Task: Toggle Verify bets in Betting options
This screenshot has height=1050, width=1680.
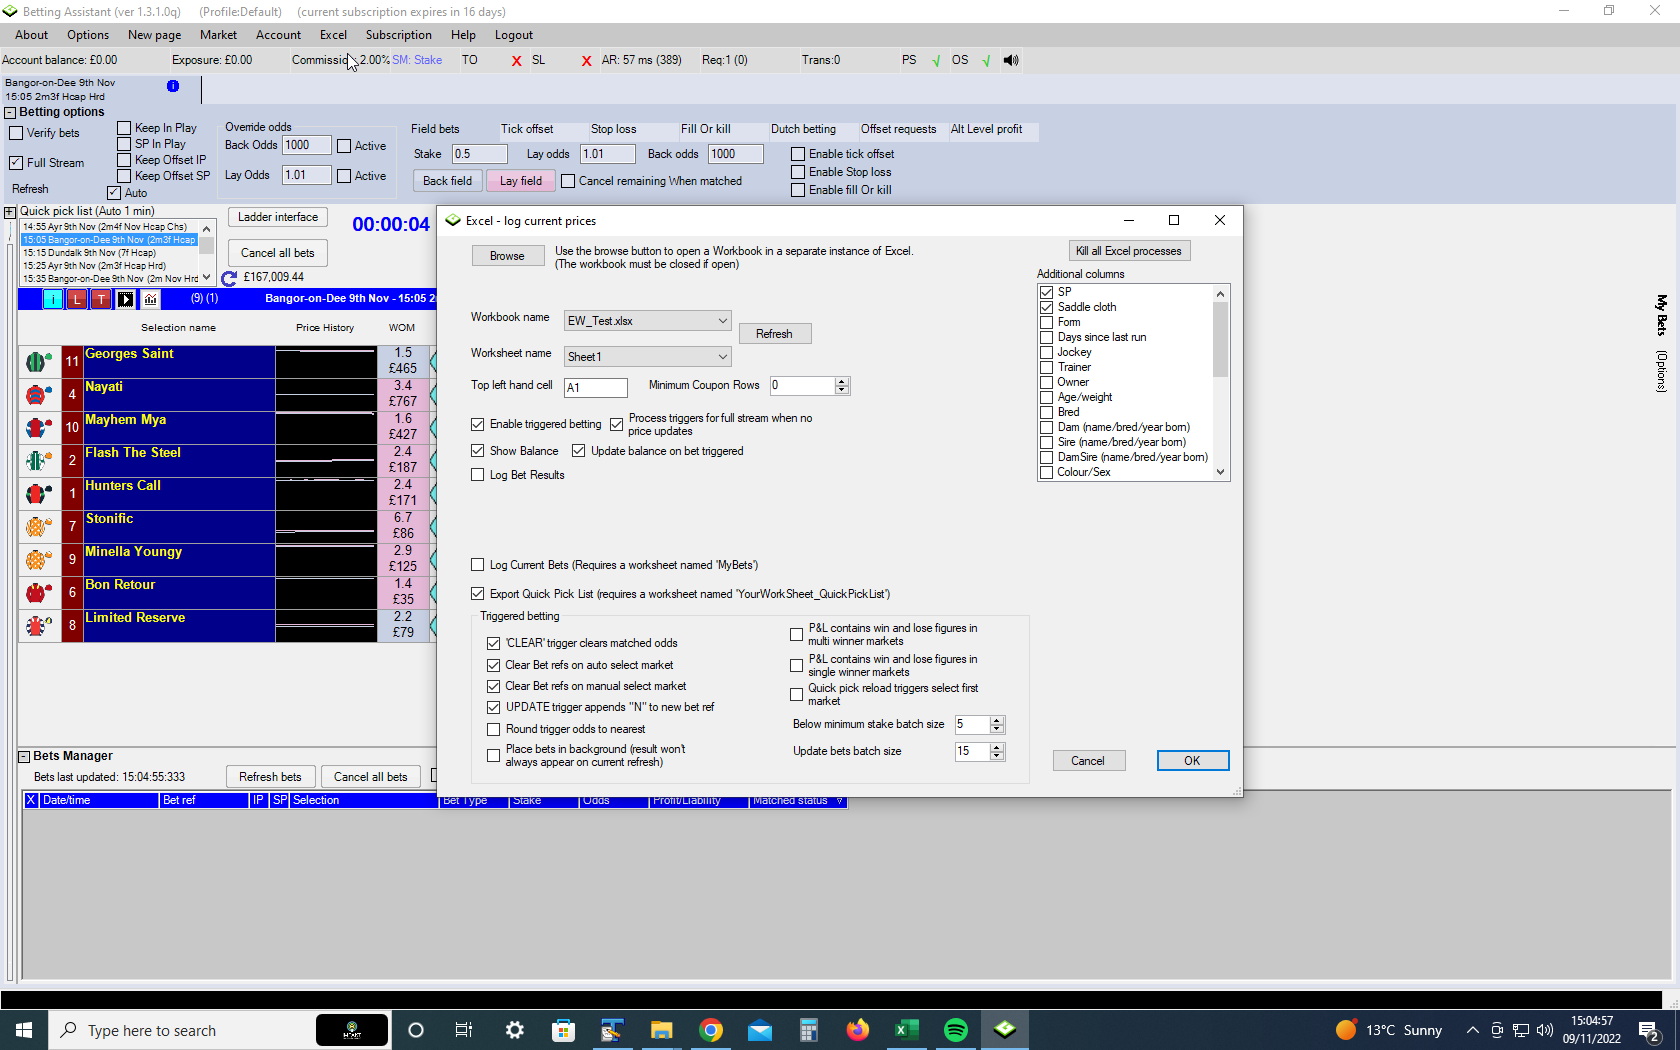Action: point(16,133)
